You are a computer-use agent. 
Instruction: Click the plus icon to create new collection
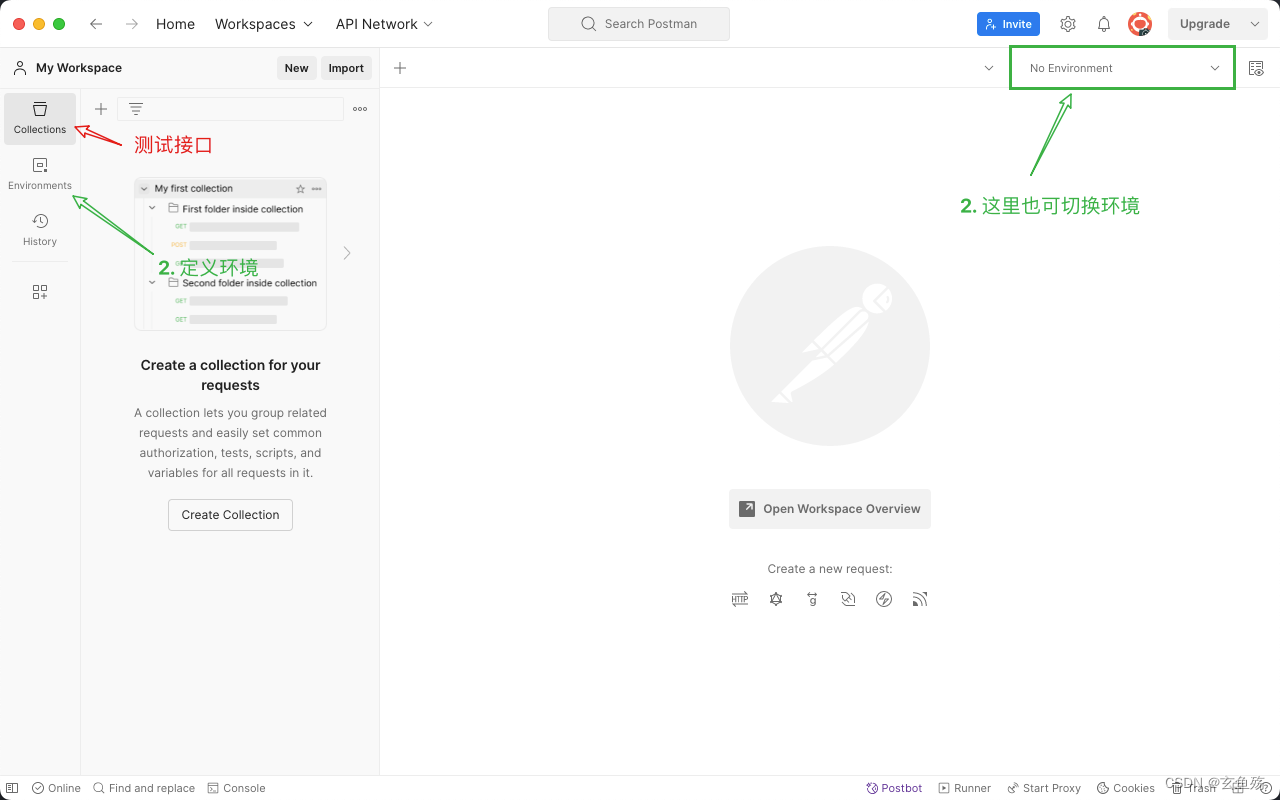click(x=101, y=109)
